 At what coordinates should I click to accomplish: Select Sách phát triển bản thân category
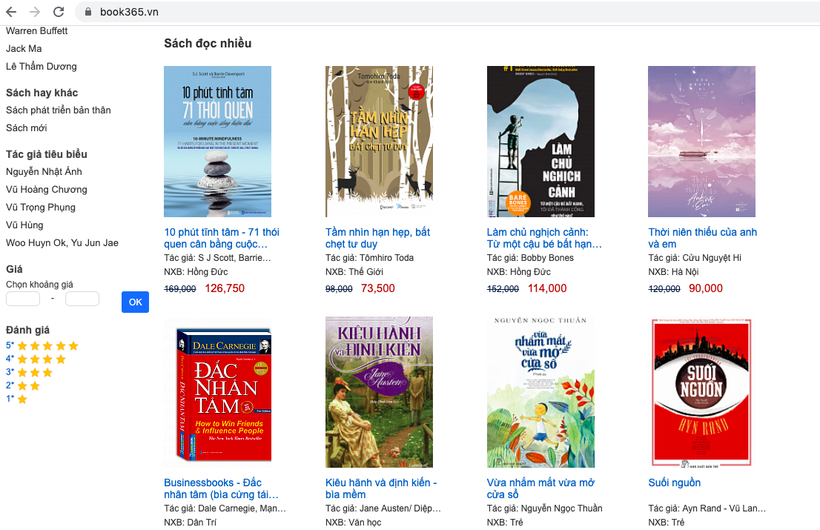pyautogui.click(x=58, y=110)
